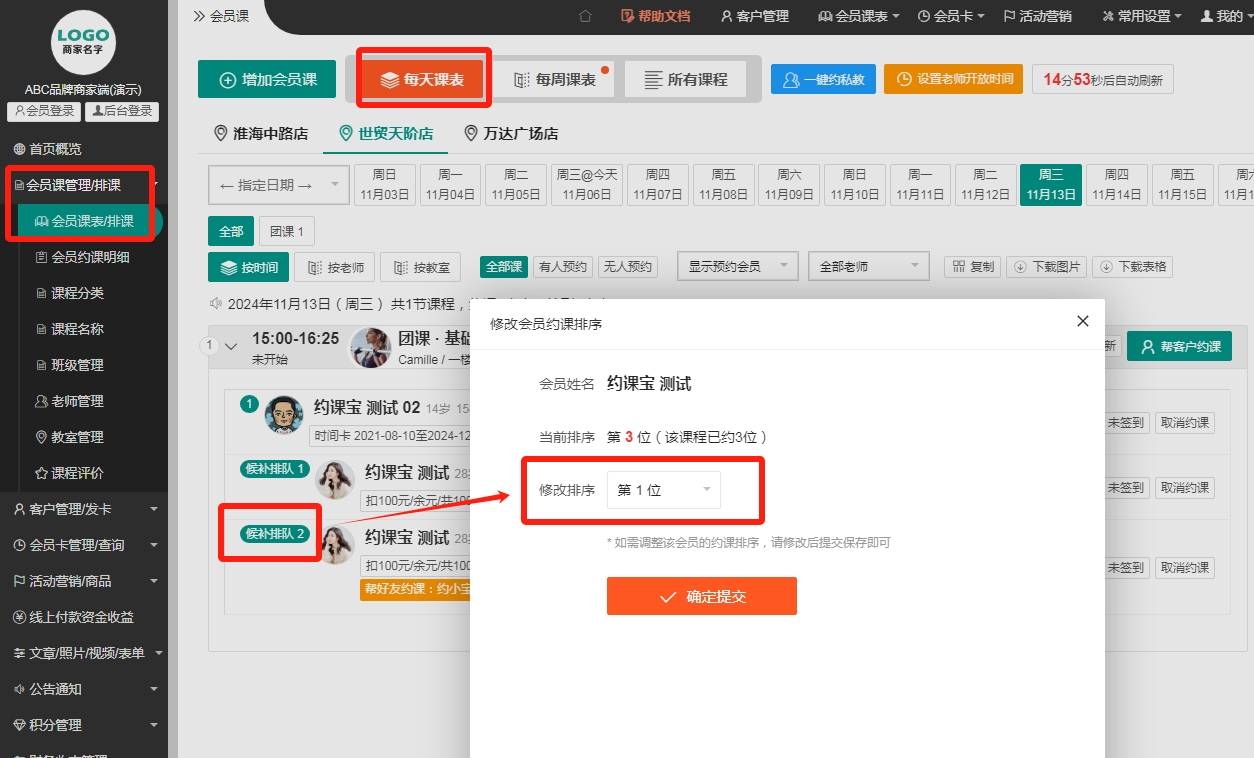Click 下载表格 download button
The width and height of the screenshot is (1254, 758).
pyautogui.click(x=1133, y=266)
